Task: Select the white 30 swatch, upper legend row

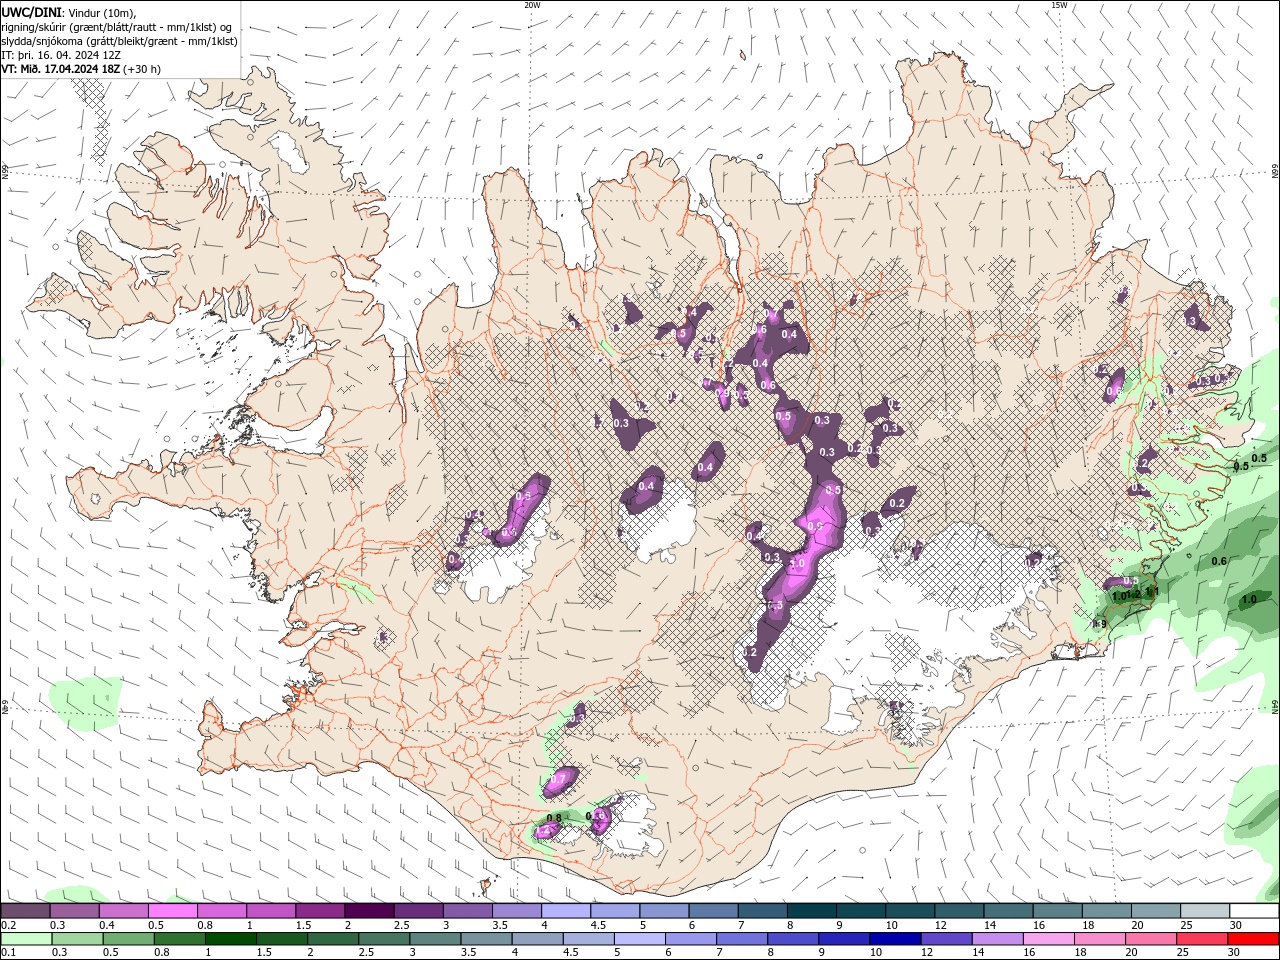Action: tap(1254, 911)
